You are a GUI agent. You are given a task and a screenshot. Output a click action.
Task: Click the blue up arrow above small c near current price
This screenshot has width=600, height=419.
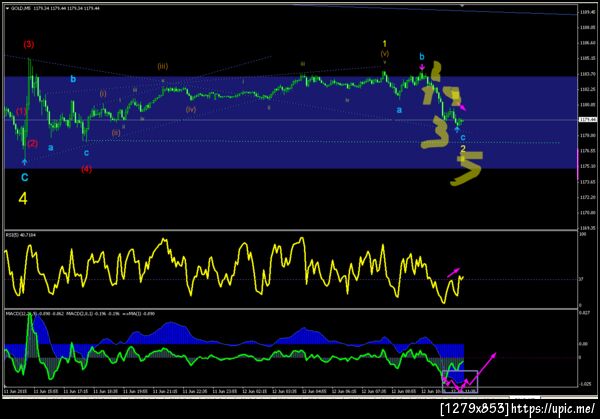[457, 130]
